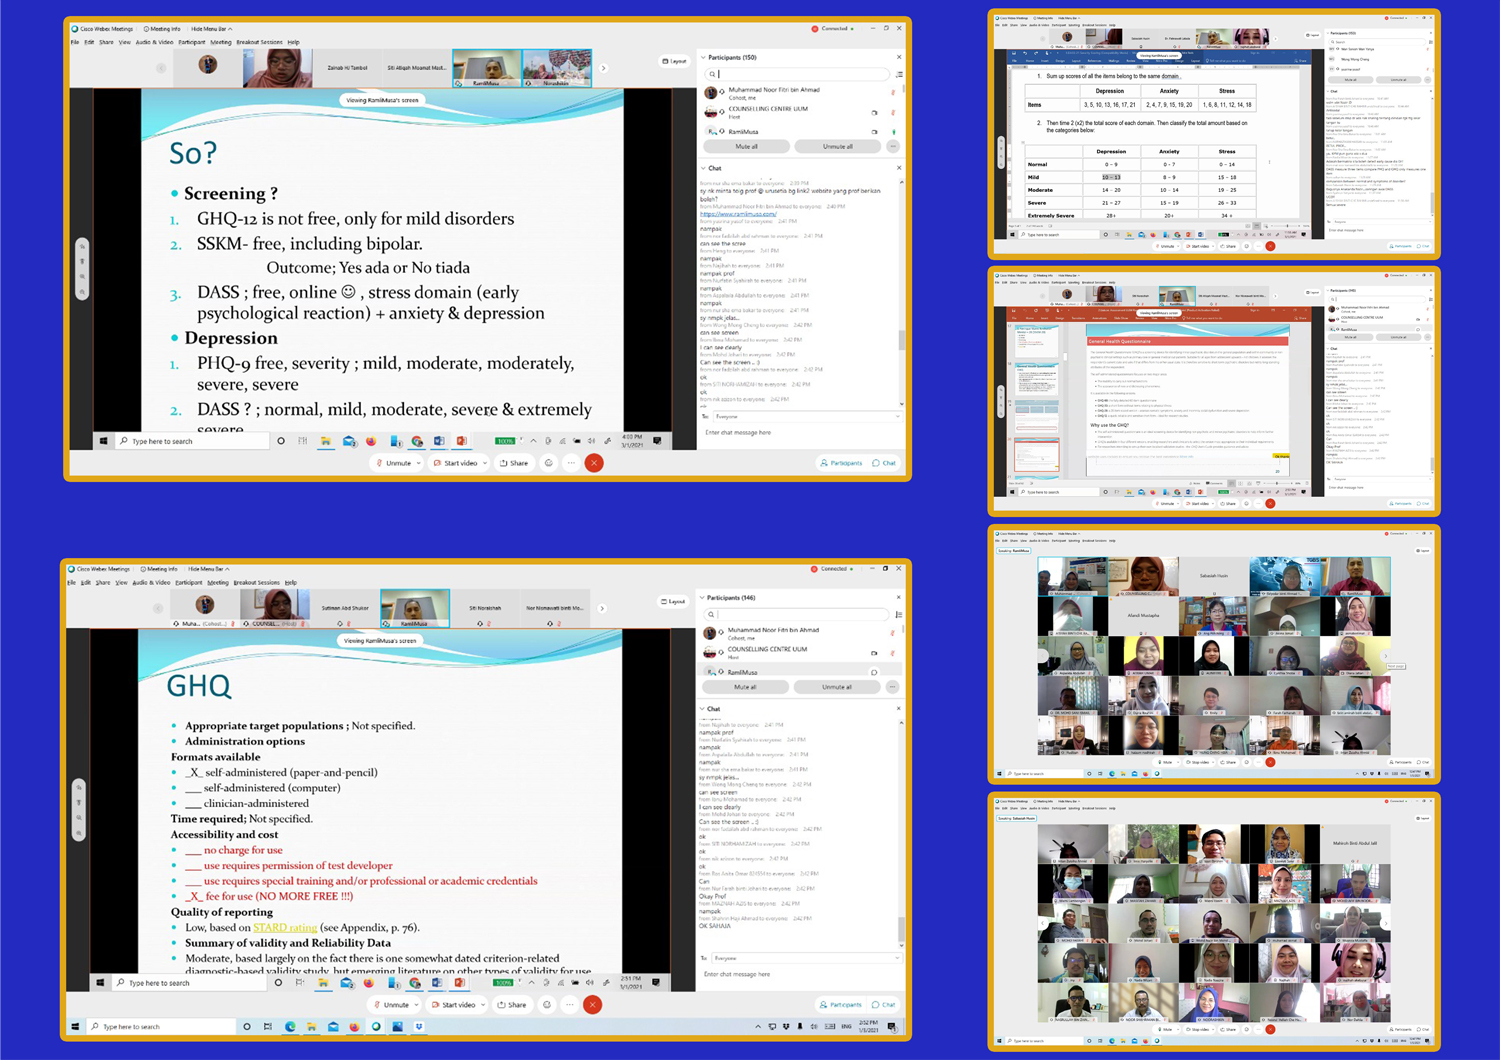Click participant search field in GHQ window
The image size is (1500, 1060).
[797, 614]
